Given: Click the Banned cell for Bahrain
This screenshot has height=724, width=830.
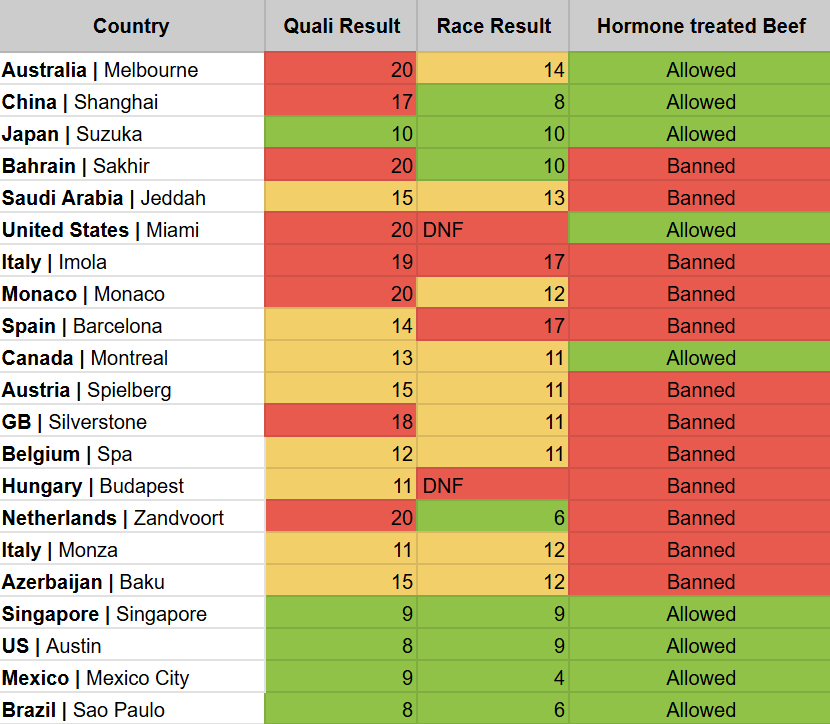Looking at the screenshot, I should click(x=700, y=166).
